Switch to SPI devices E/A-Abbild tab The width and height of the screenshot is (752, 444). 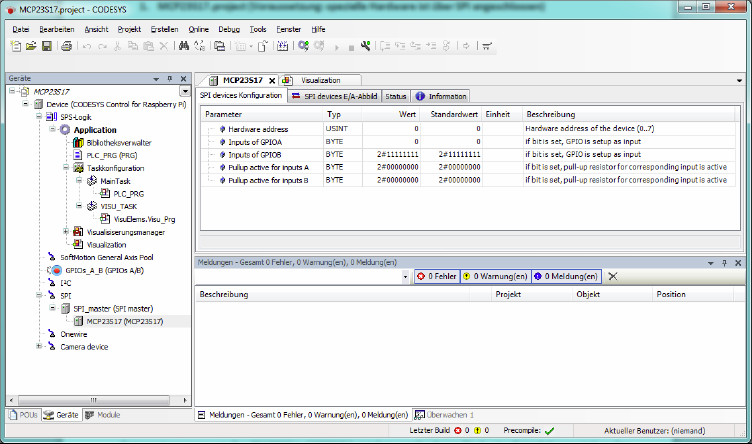pos(335,96)
